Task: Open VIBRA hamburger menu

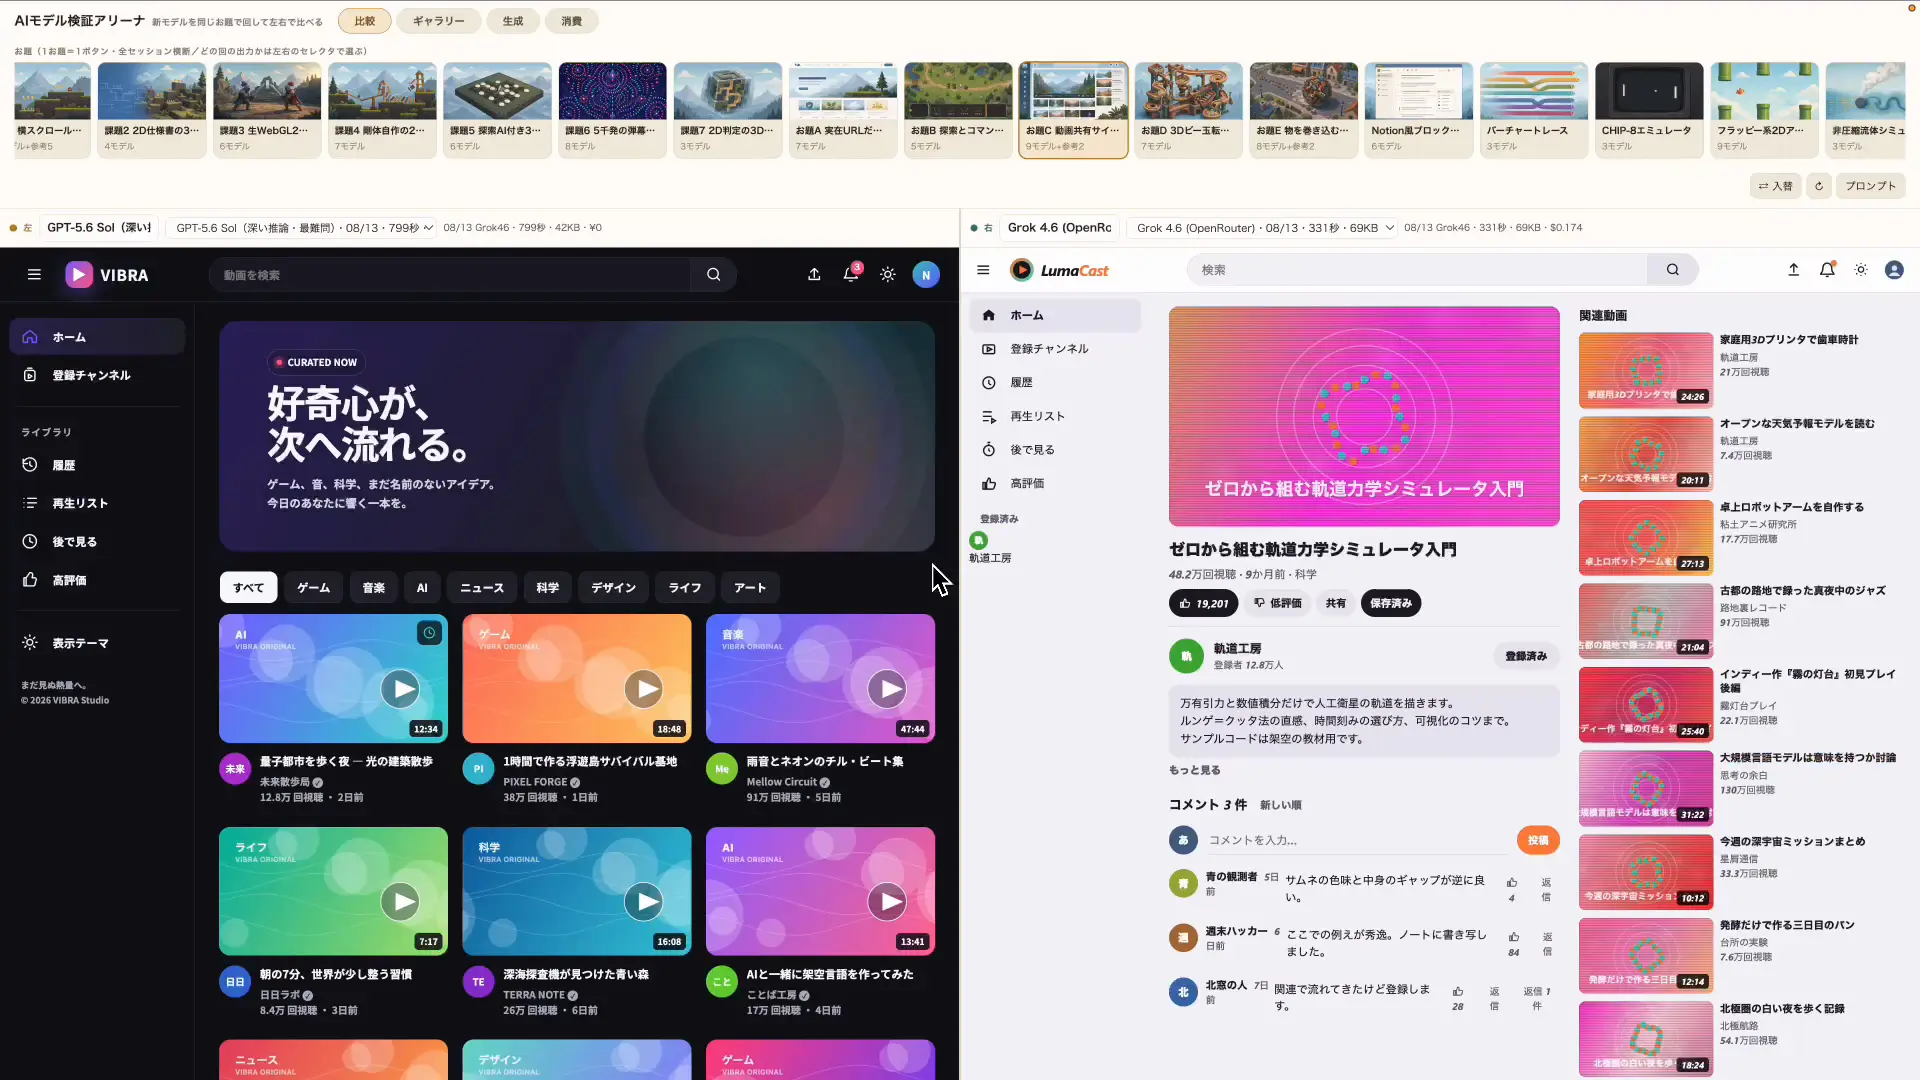Action: (x=34, y=274)
